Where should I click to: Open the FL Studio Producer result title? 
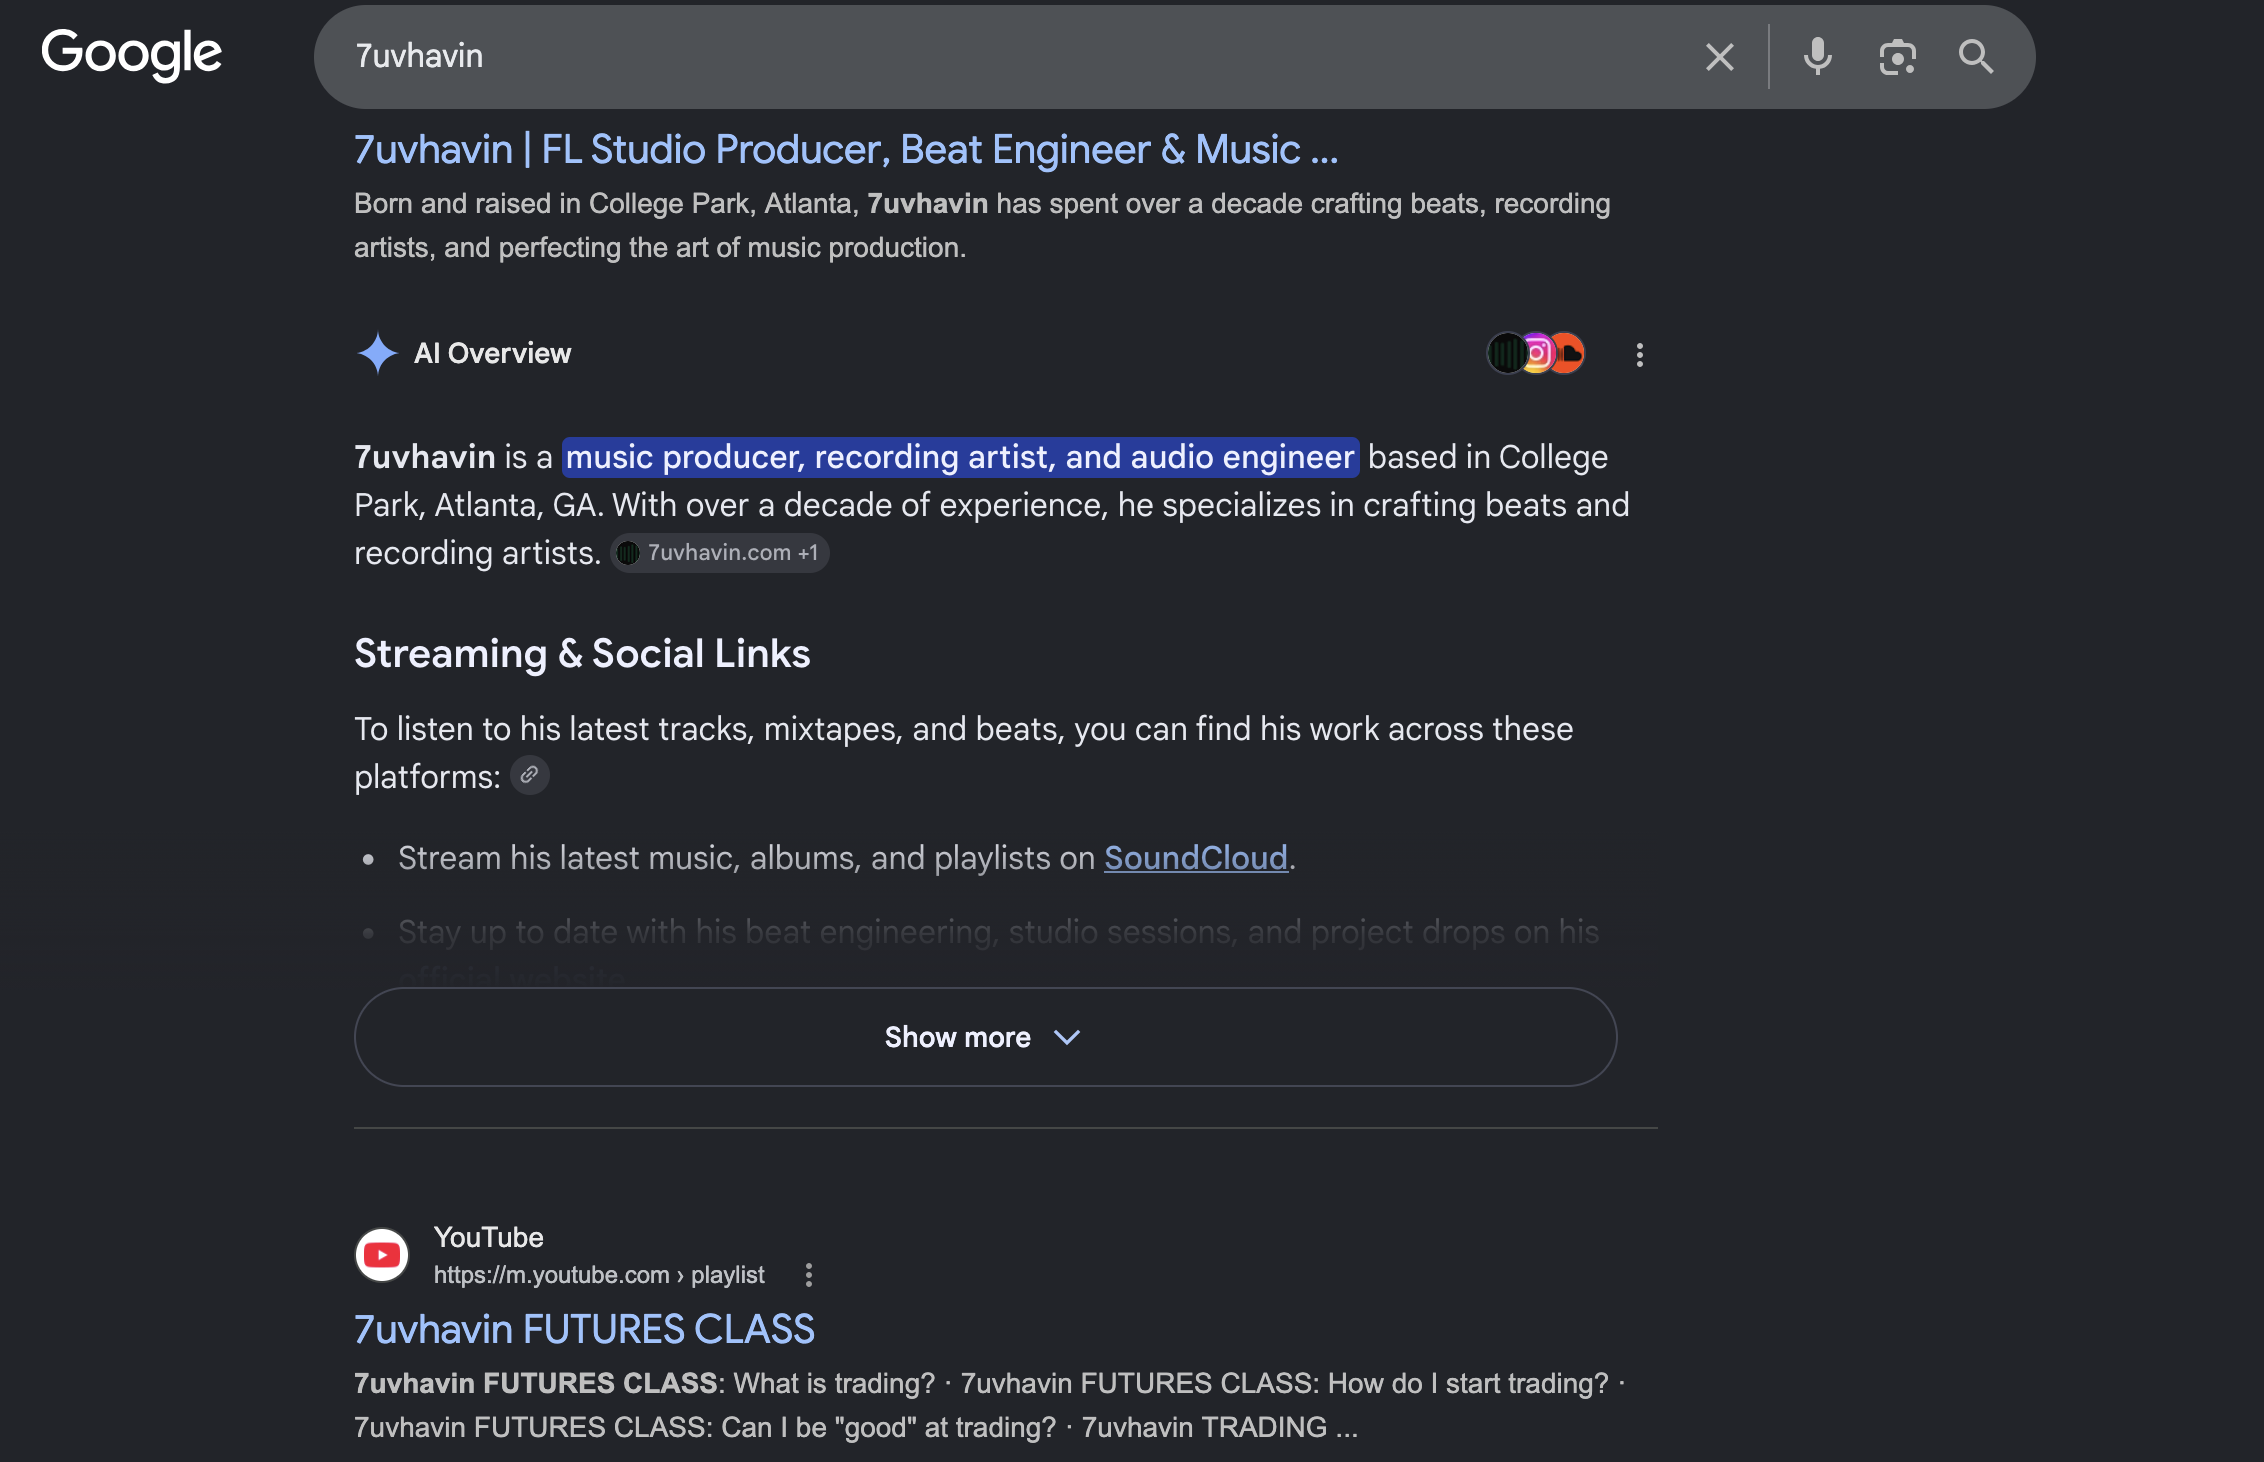[846, 149]
